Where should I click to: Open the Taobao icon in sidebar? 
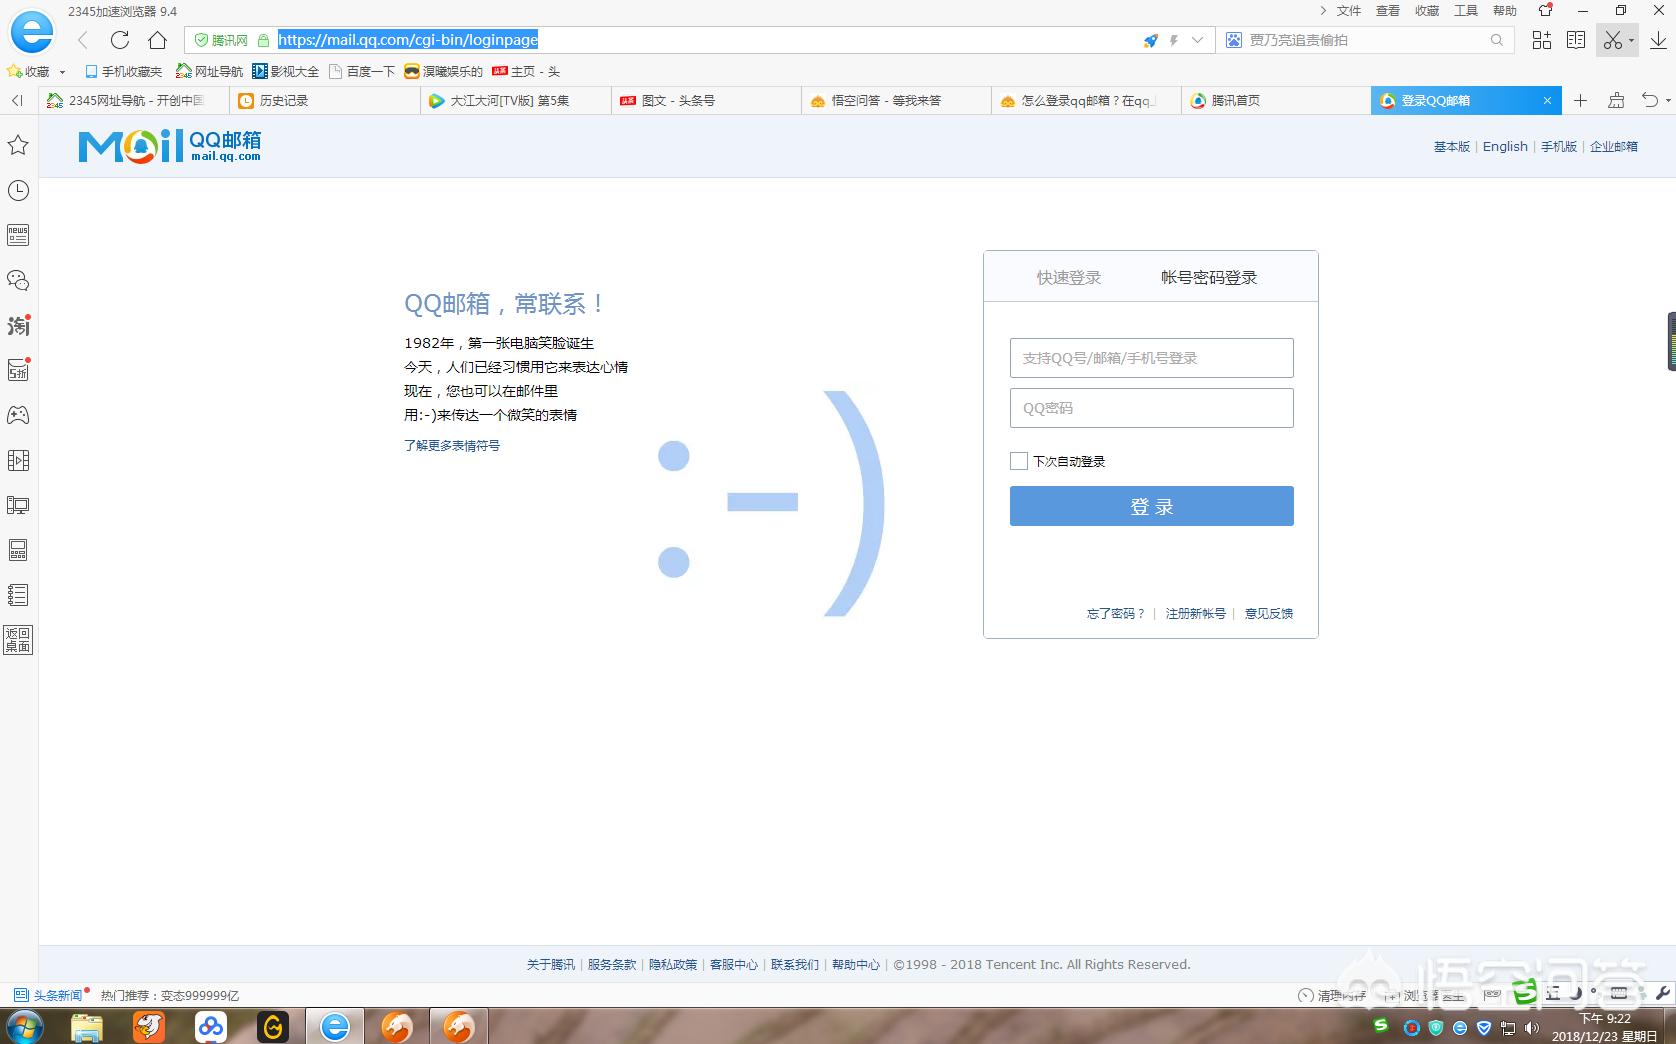point(18,326)
